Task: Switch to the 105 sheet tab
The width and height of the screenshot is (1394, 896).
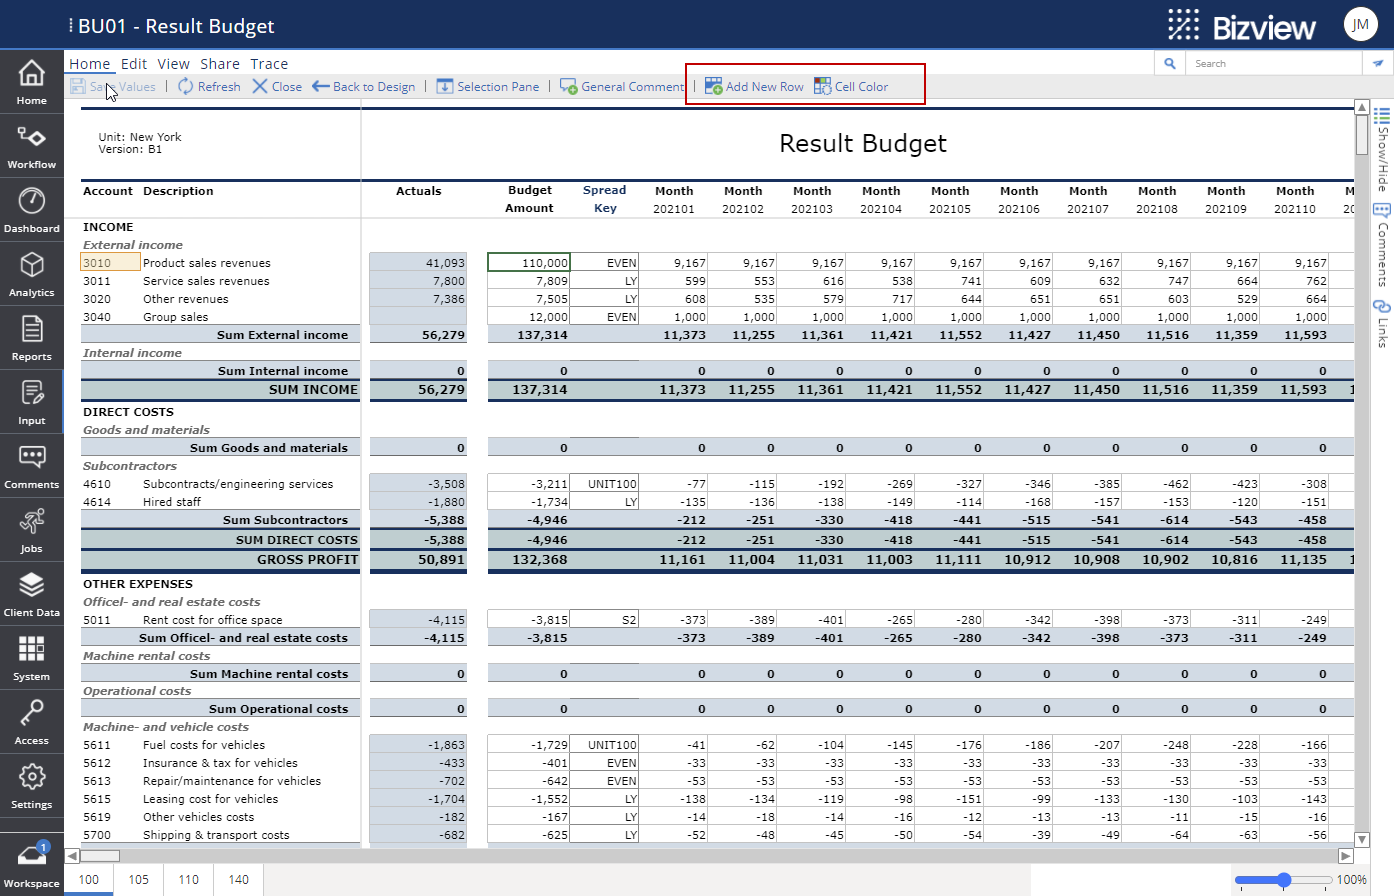Action: 138,880
